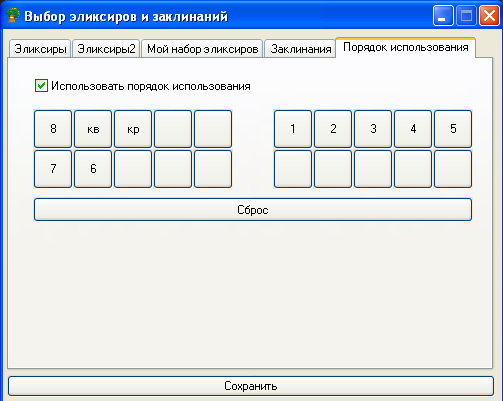The image size is (503, 401).
Task: Select the Заклинания tab
Action: tap(300, 49)
